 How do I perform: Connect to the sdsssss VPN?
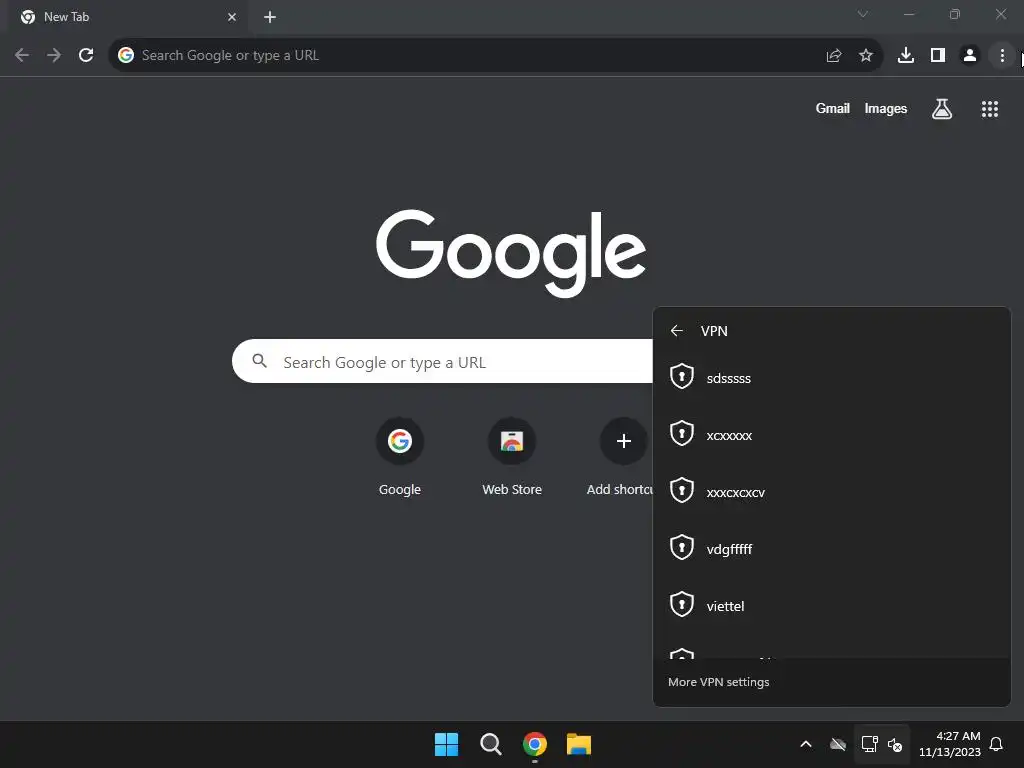coord(831,378)
